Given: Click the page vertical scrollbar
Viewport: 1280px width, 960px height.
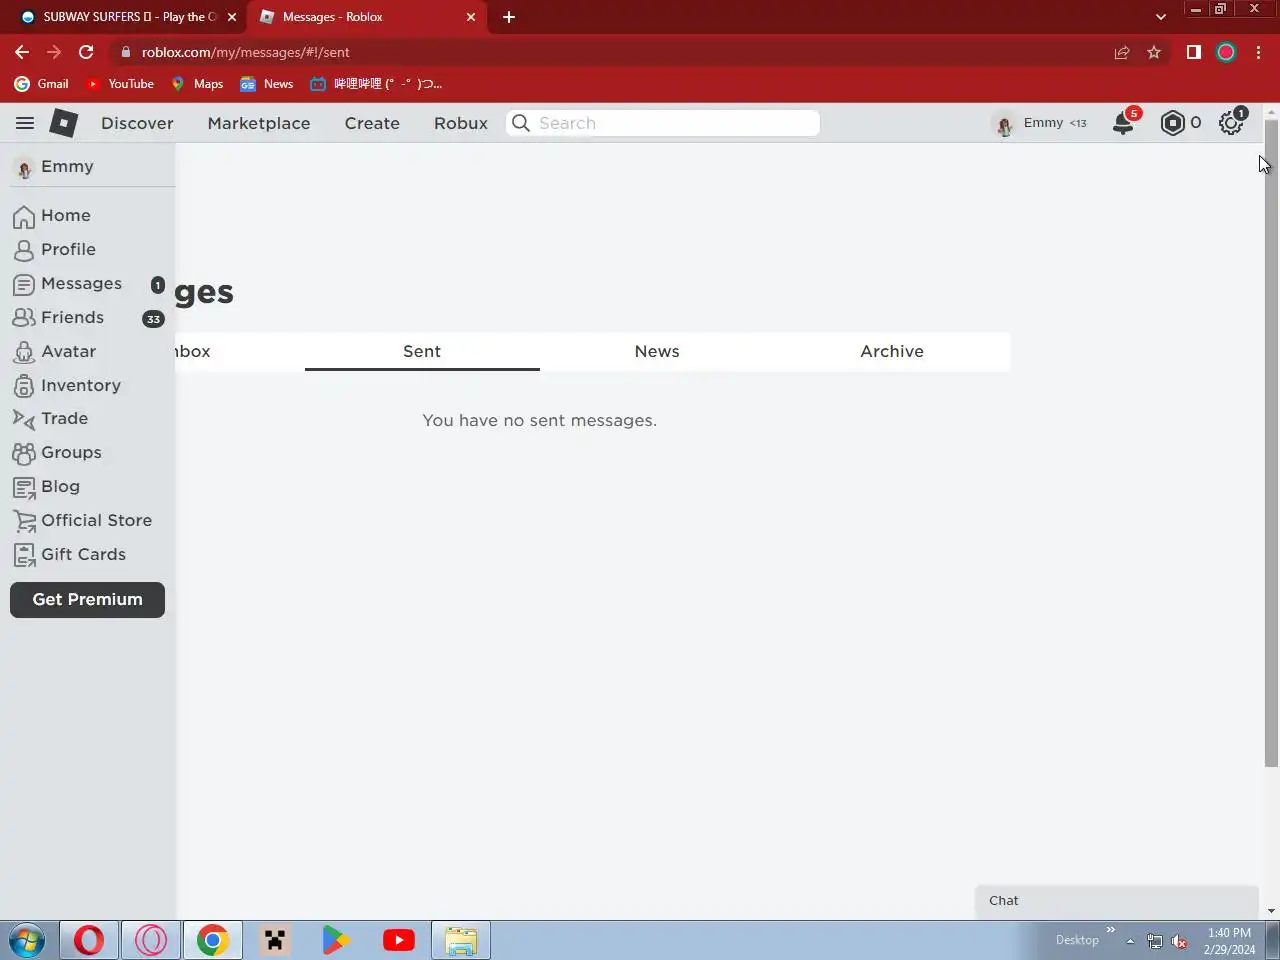Looking at the screenshot, I should point(1271,443).
